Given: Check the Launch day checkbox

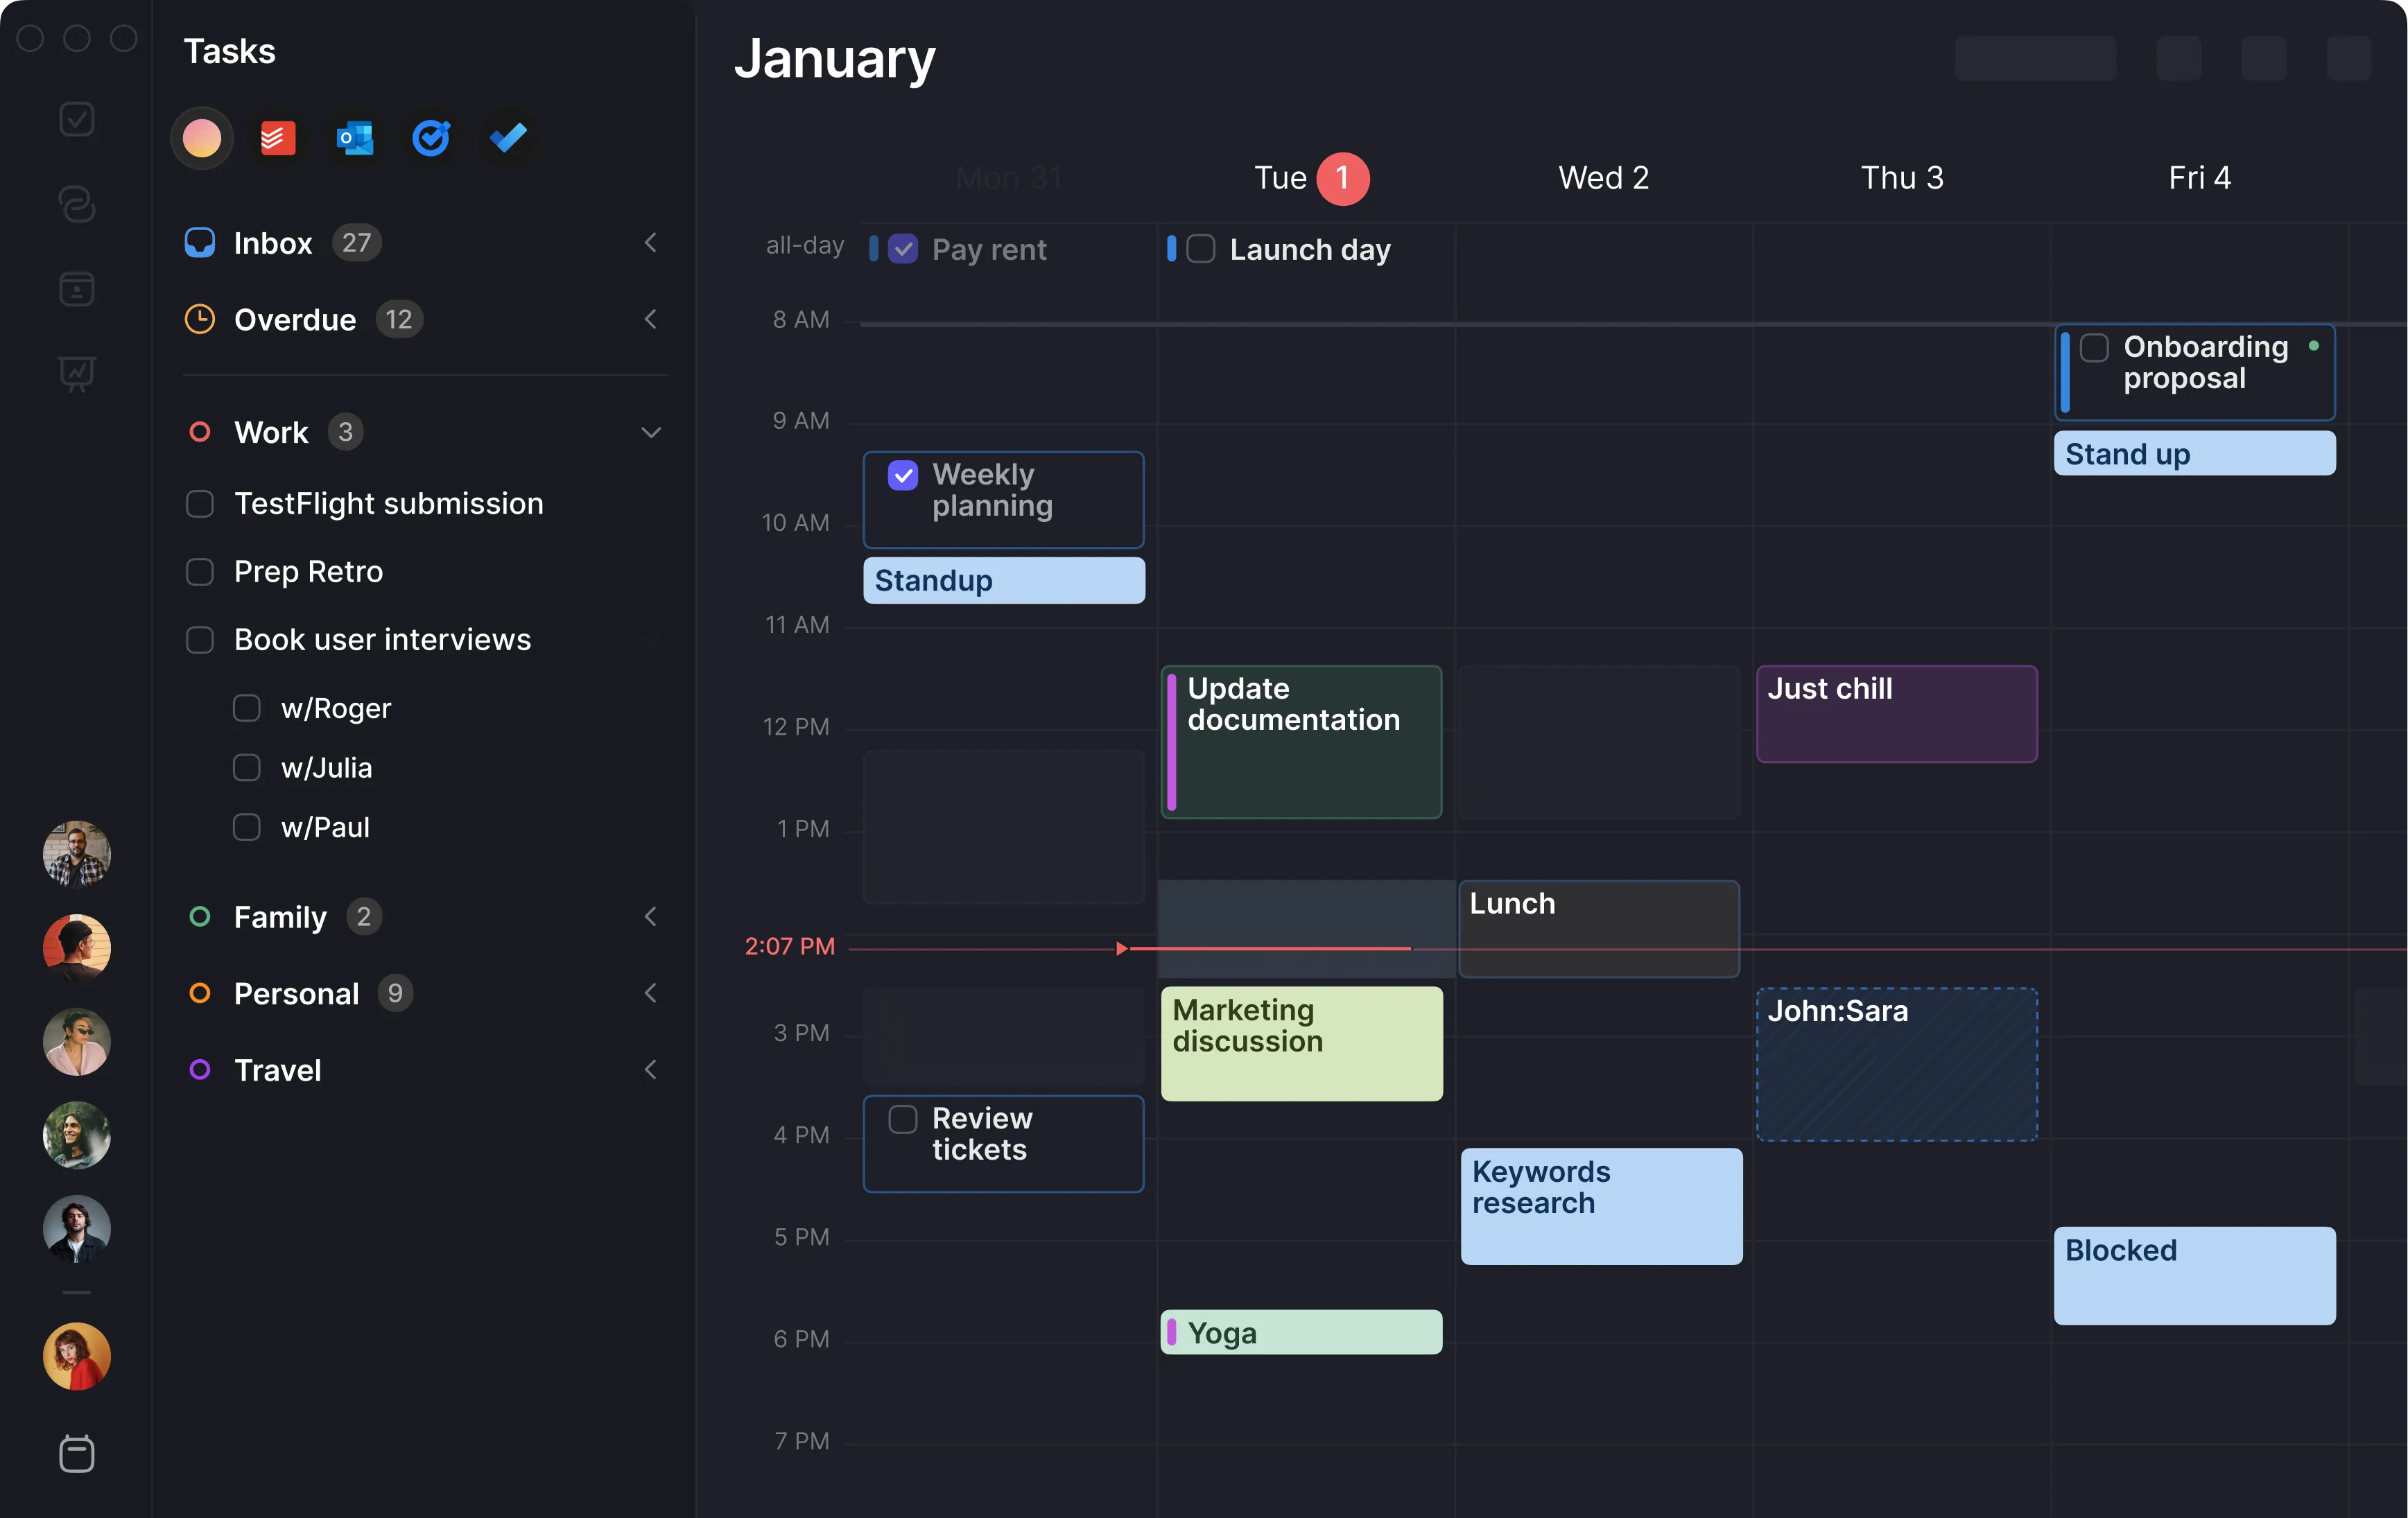Looking at the screenshot, I should pyautogui.click(x=1199, y=249).
